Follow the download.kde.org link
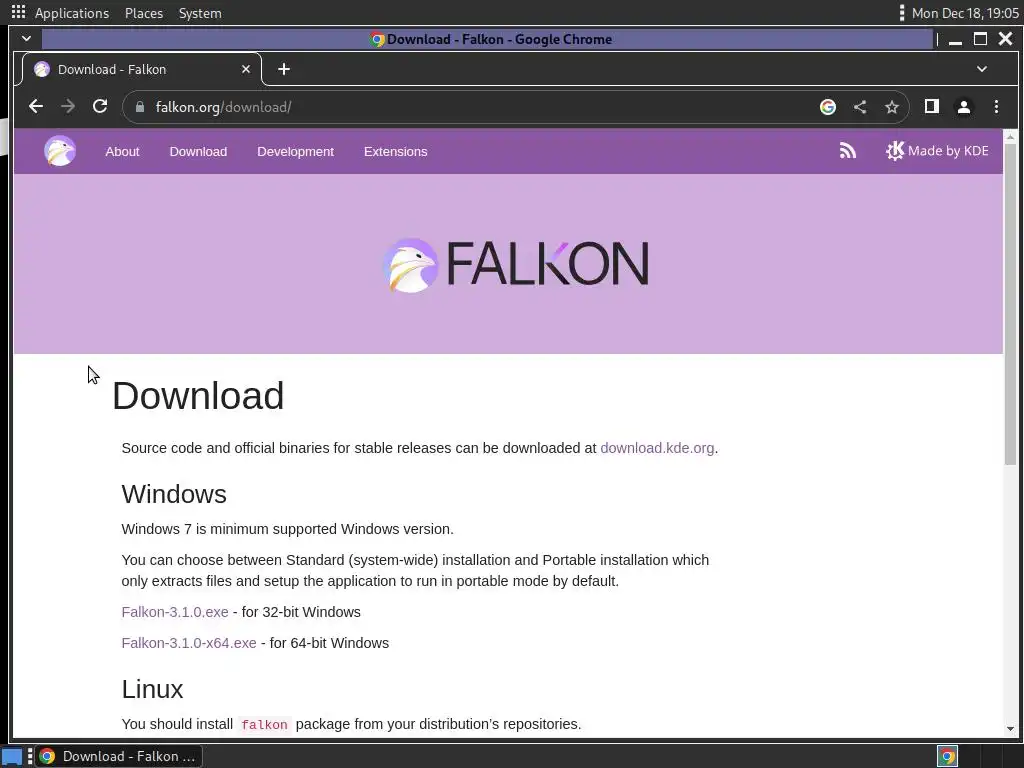Screen dimensions: 1024x768 point(657,448)
